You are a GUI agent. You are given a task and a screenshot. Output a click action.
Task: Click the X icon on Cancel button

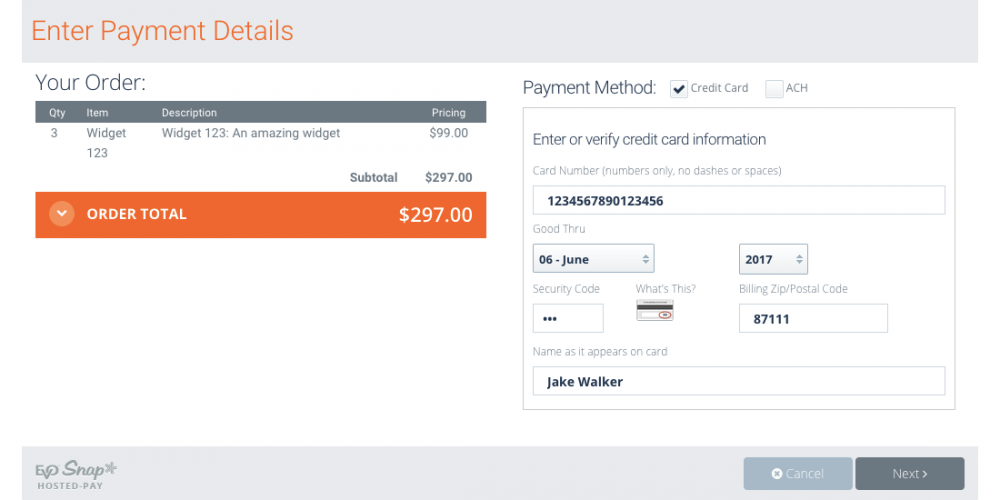(x=776, y=474)
